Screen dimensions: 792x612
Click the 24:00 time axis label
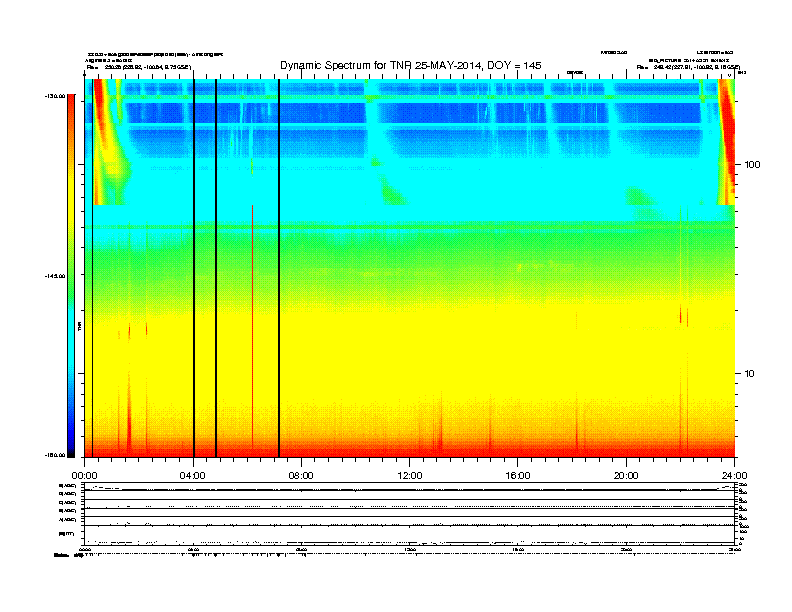734,476
